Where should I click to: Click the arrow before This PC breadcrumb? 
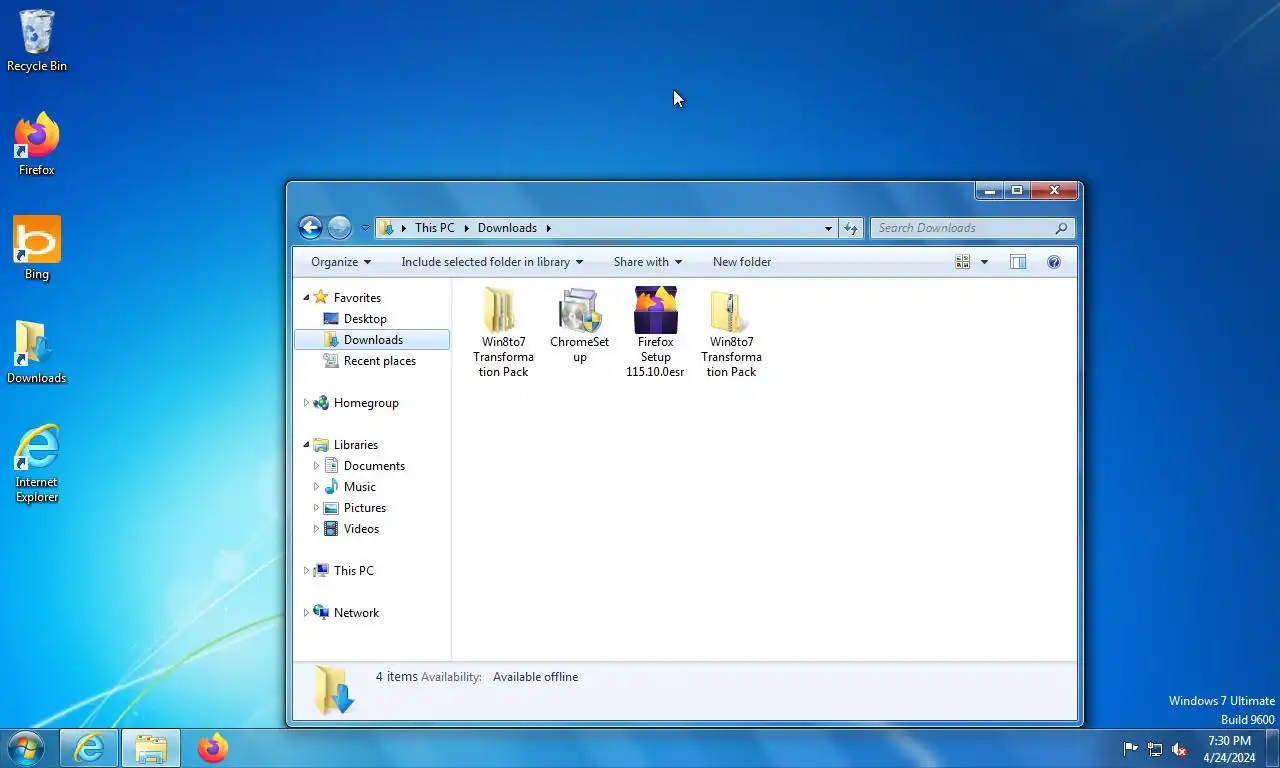tap(404, 228)
